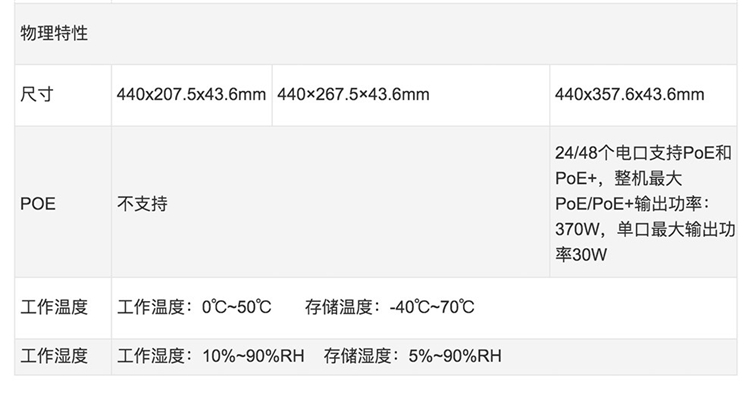The width and height of the screenshot is (750, 394).
Task: Click the 0℃~50℃ working temperature value
Action: (x=237, y=307)
